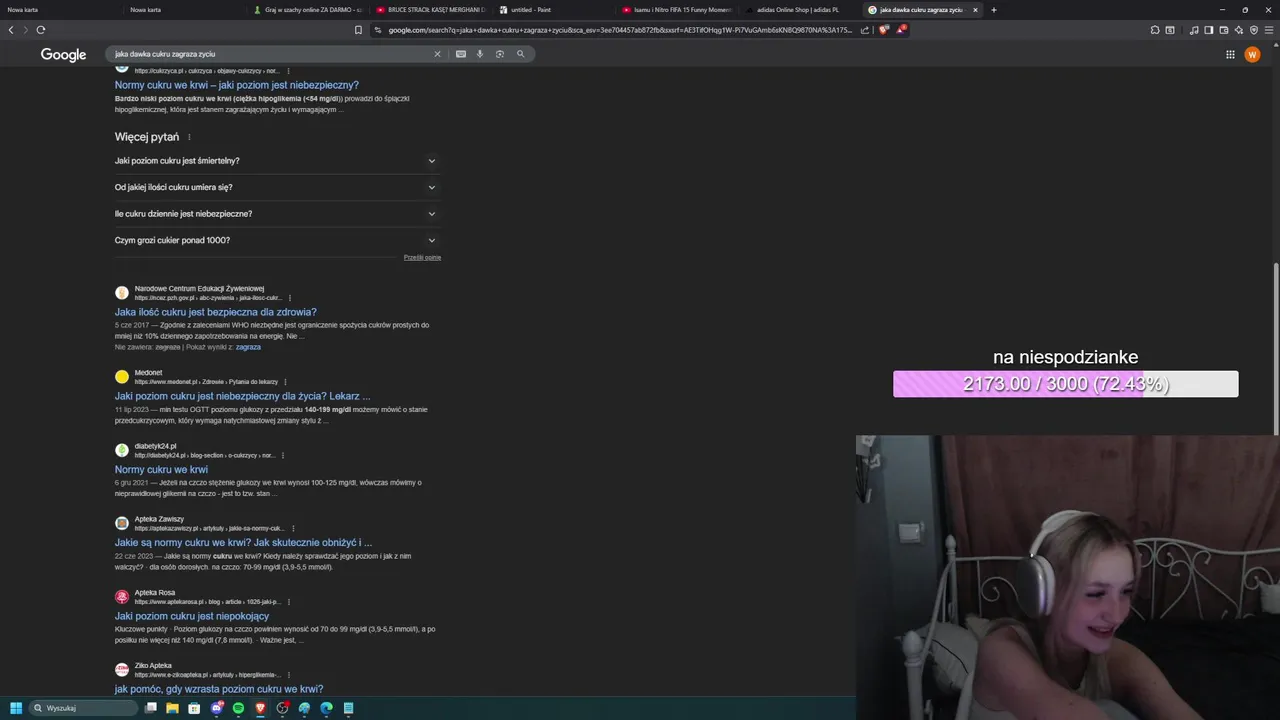Open the Brave Wallet icon

pyautogui.click(x=1224, y=30)
